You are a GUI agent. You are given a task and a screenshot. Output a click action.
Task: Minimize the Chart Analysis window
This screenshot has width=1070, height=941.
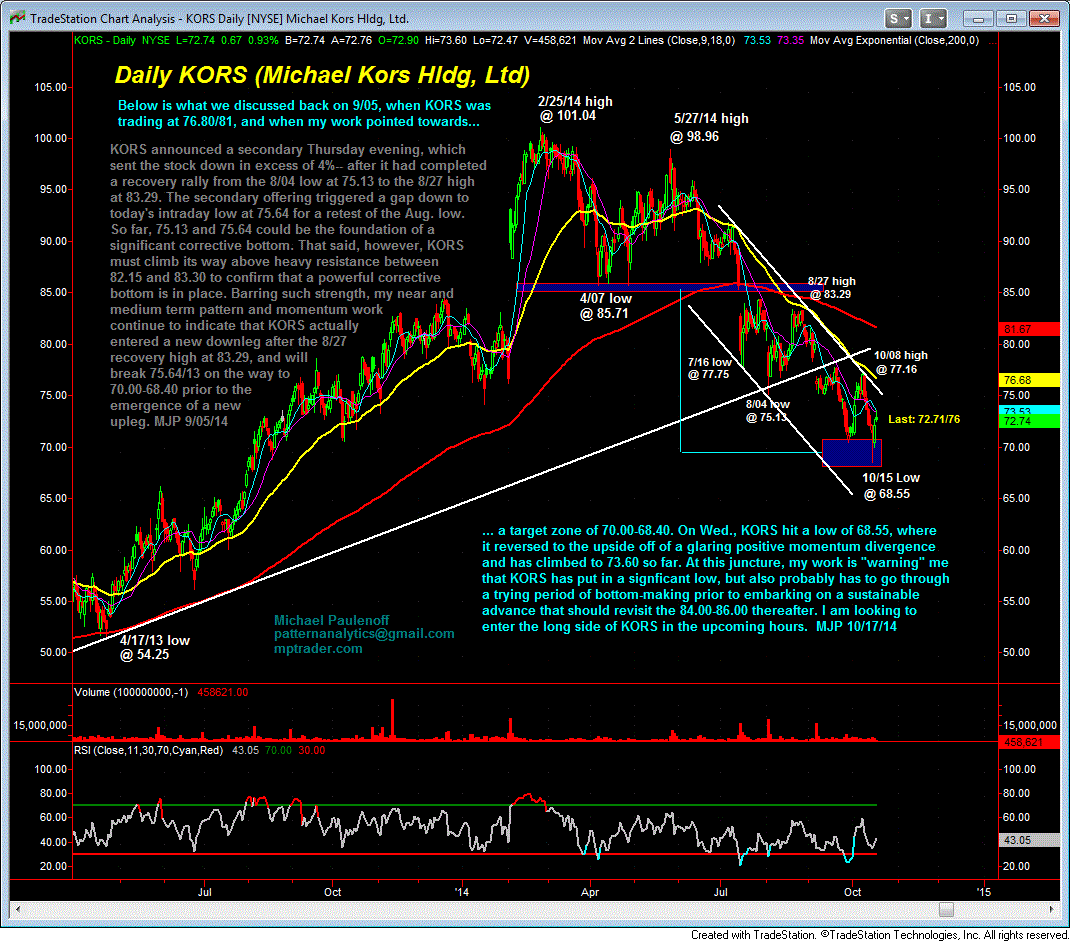[978, 18]
